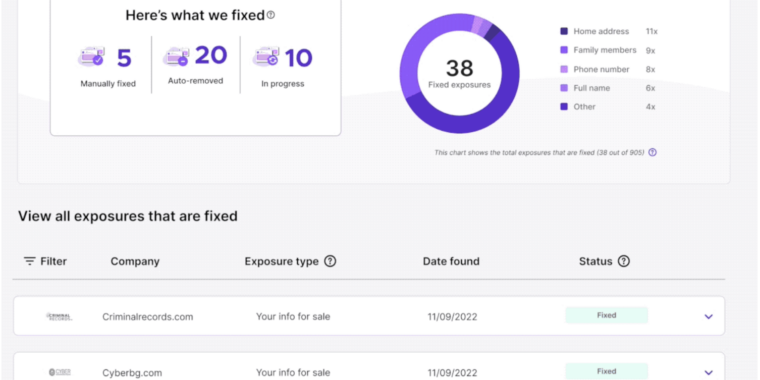Click the 11x count in legend
This screenshot has height=380, width=760.
tap(651, 32)
